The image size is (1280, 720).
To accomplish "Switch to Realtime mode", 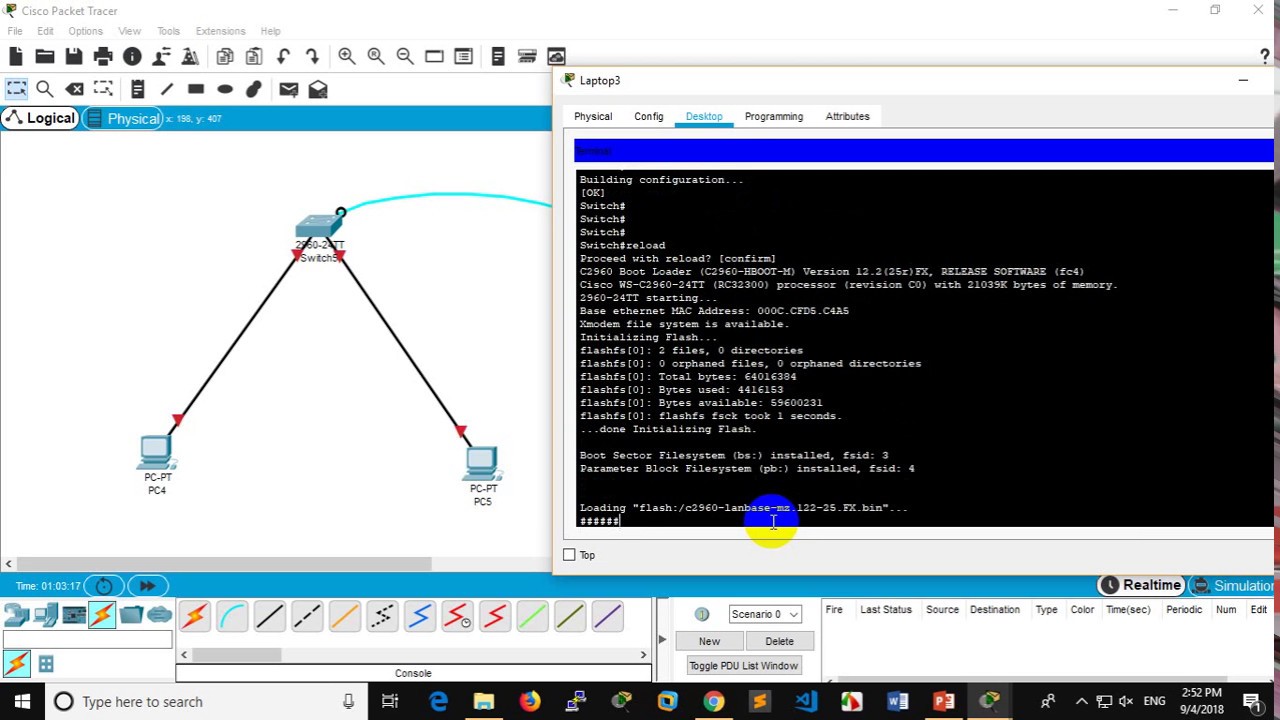I will 1141,585.
